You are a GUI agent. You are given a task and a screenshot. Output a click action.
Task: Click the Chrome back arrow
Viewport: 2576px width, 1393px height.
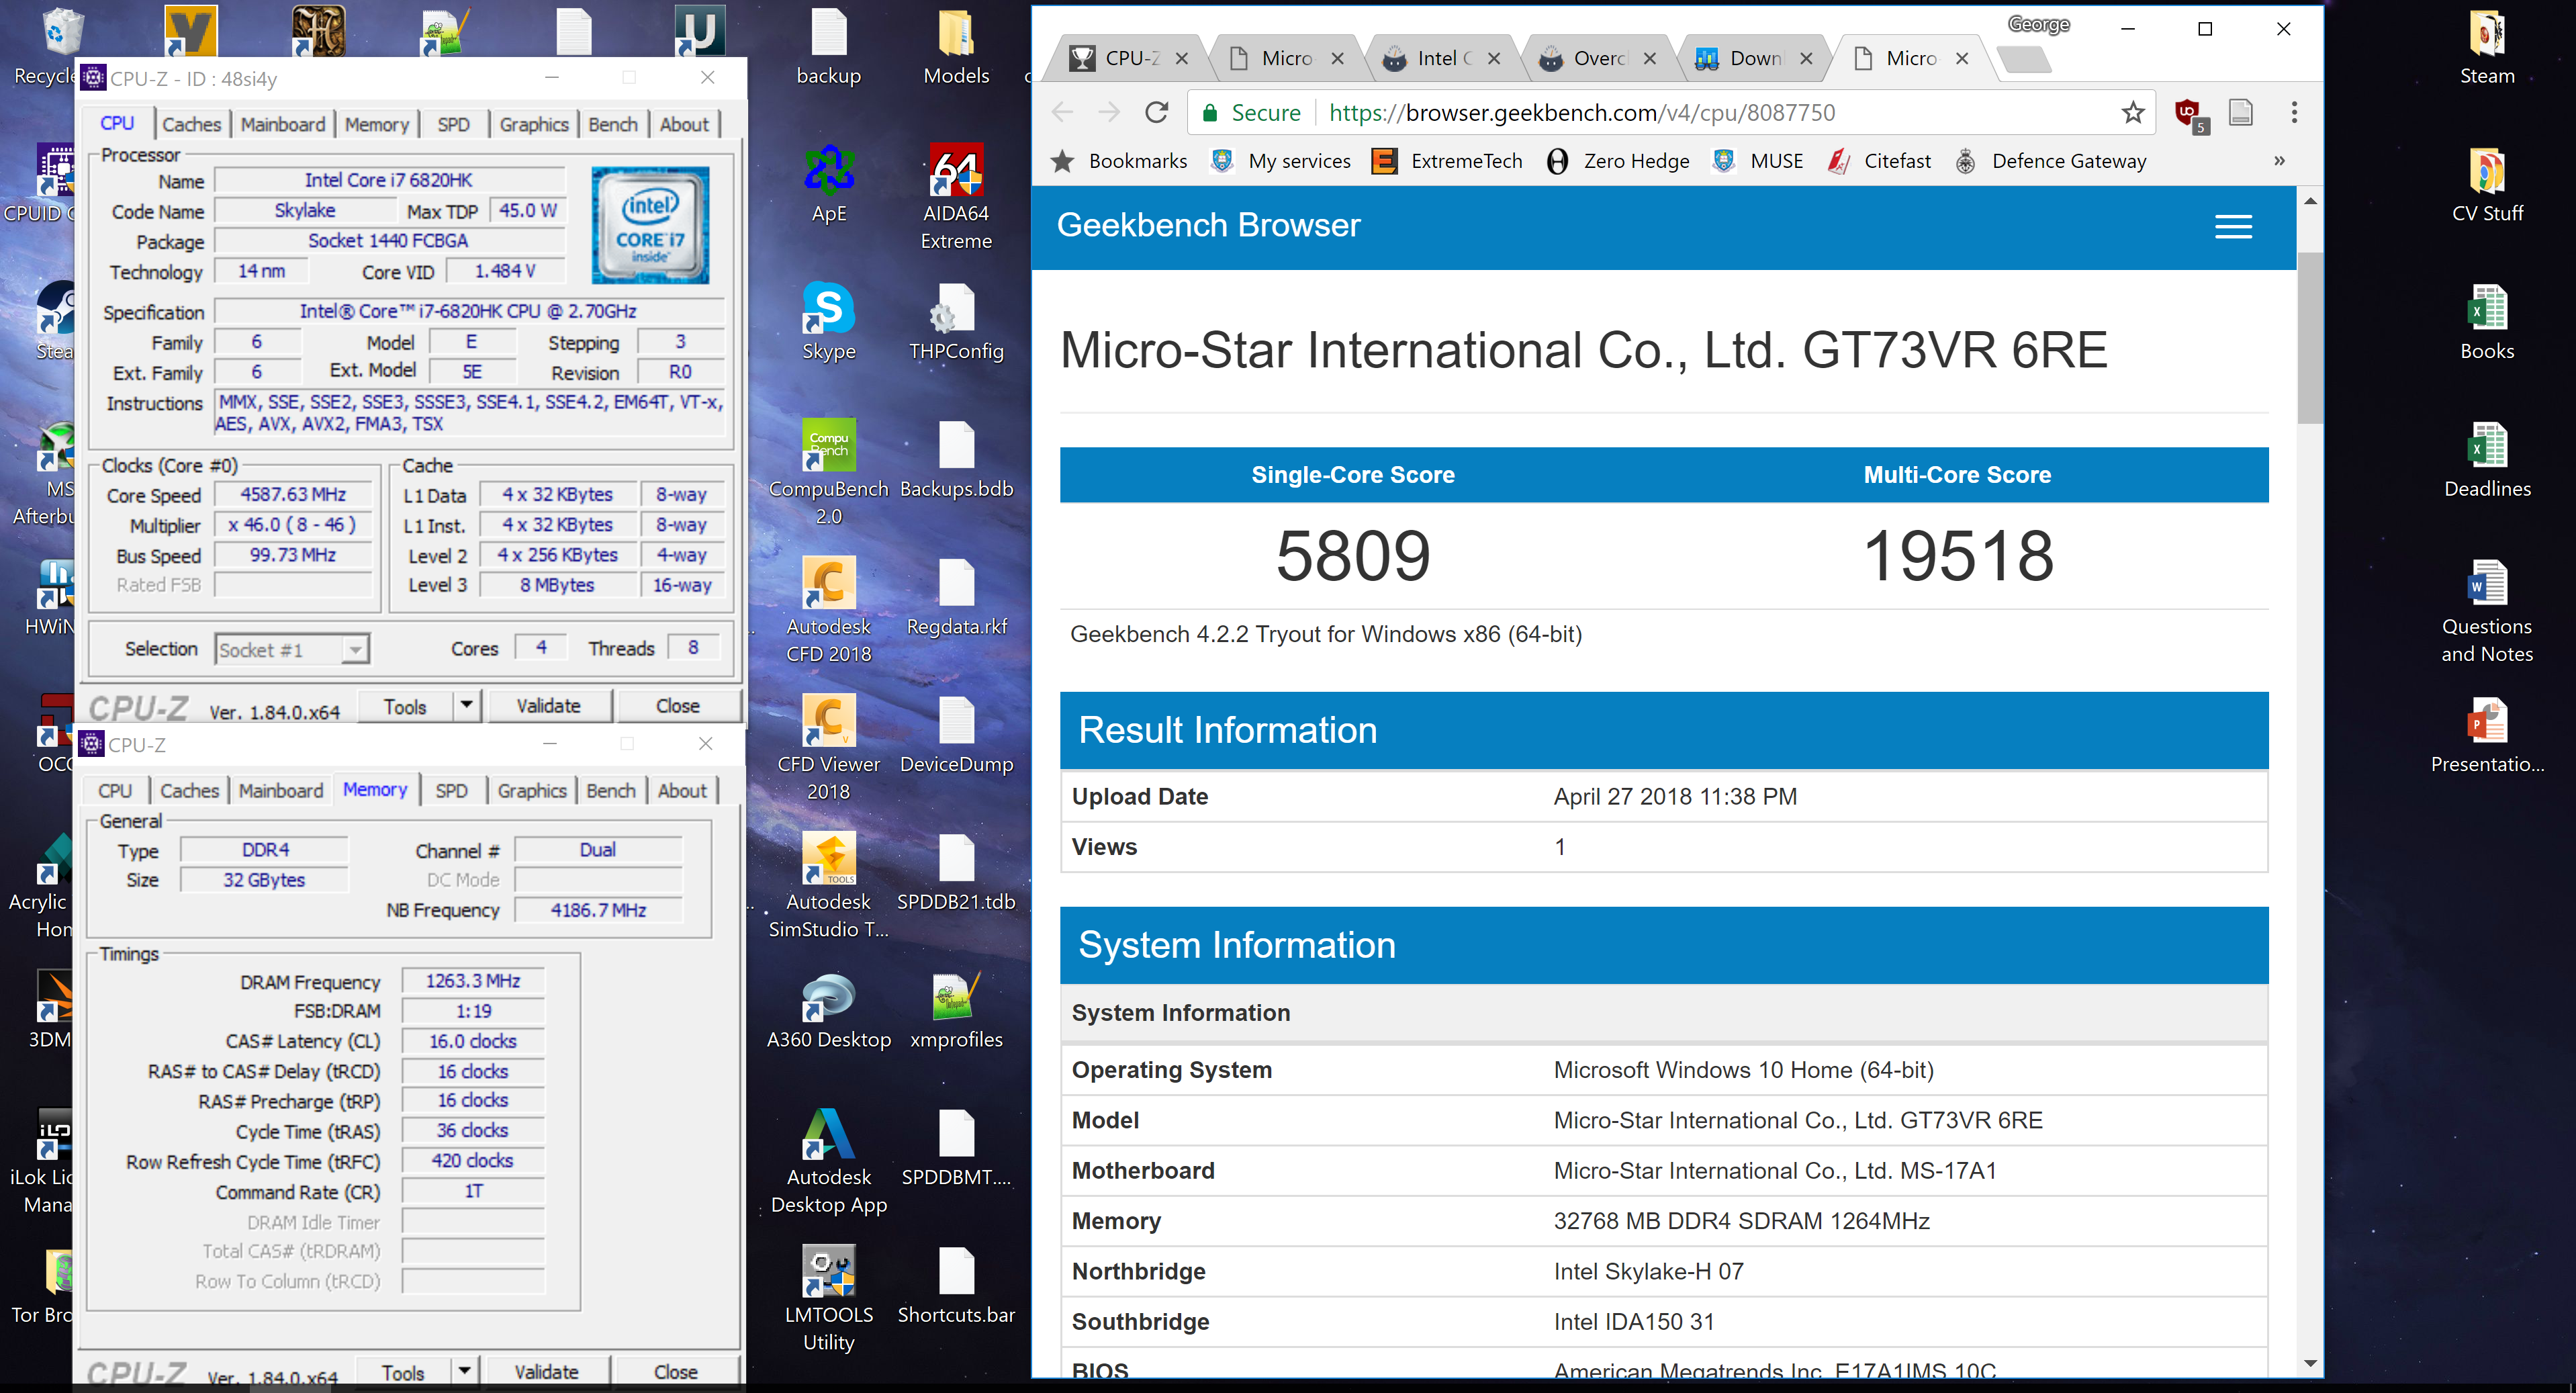pos(1063,112)
